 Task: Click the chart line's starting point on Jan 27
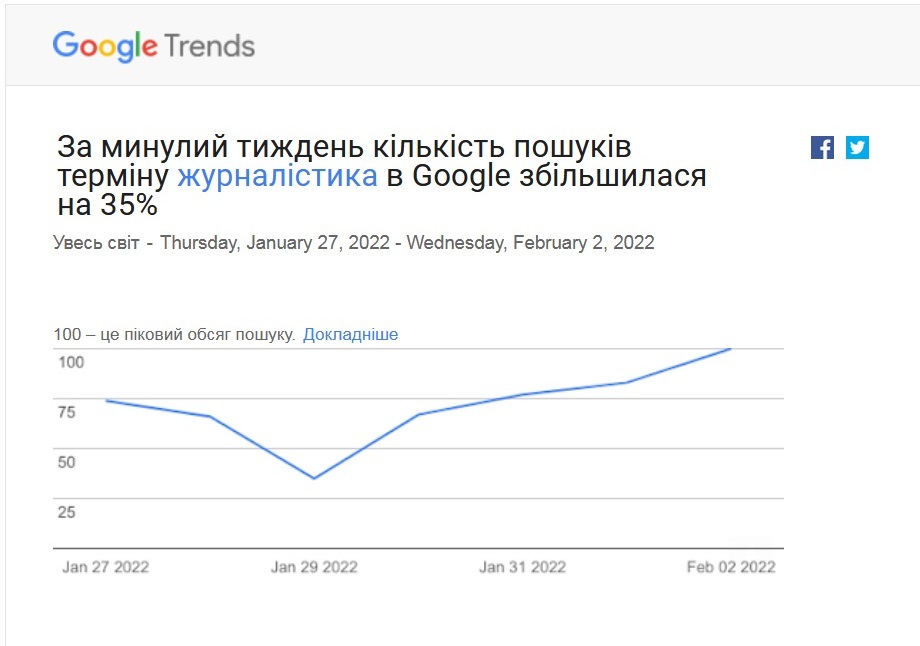(106, 401)
